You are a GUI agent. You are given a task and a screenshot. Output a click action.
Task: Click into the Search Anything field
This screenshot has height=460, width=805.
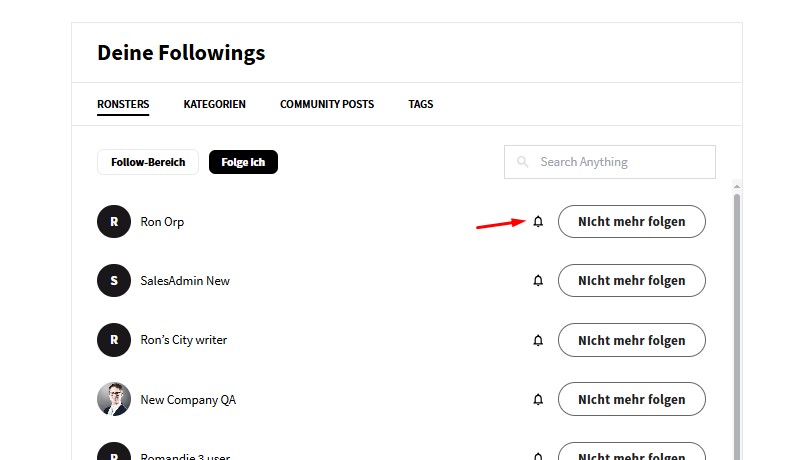pos(620,162)
